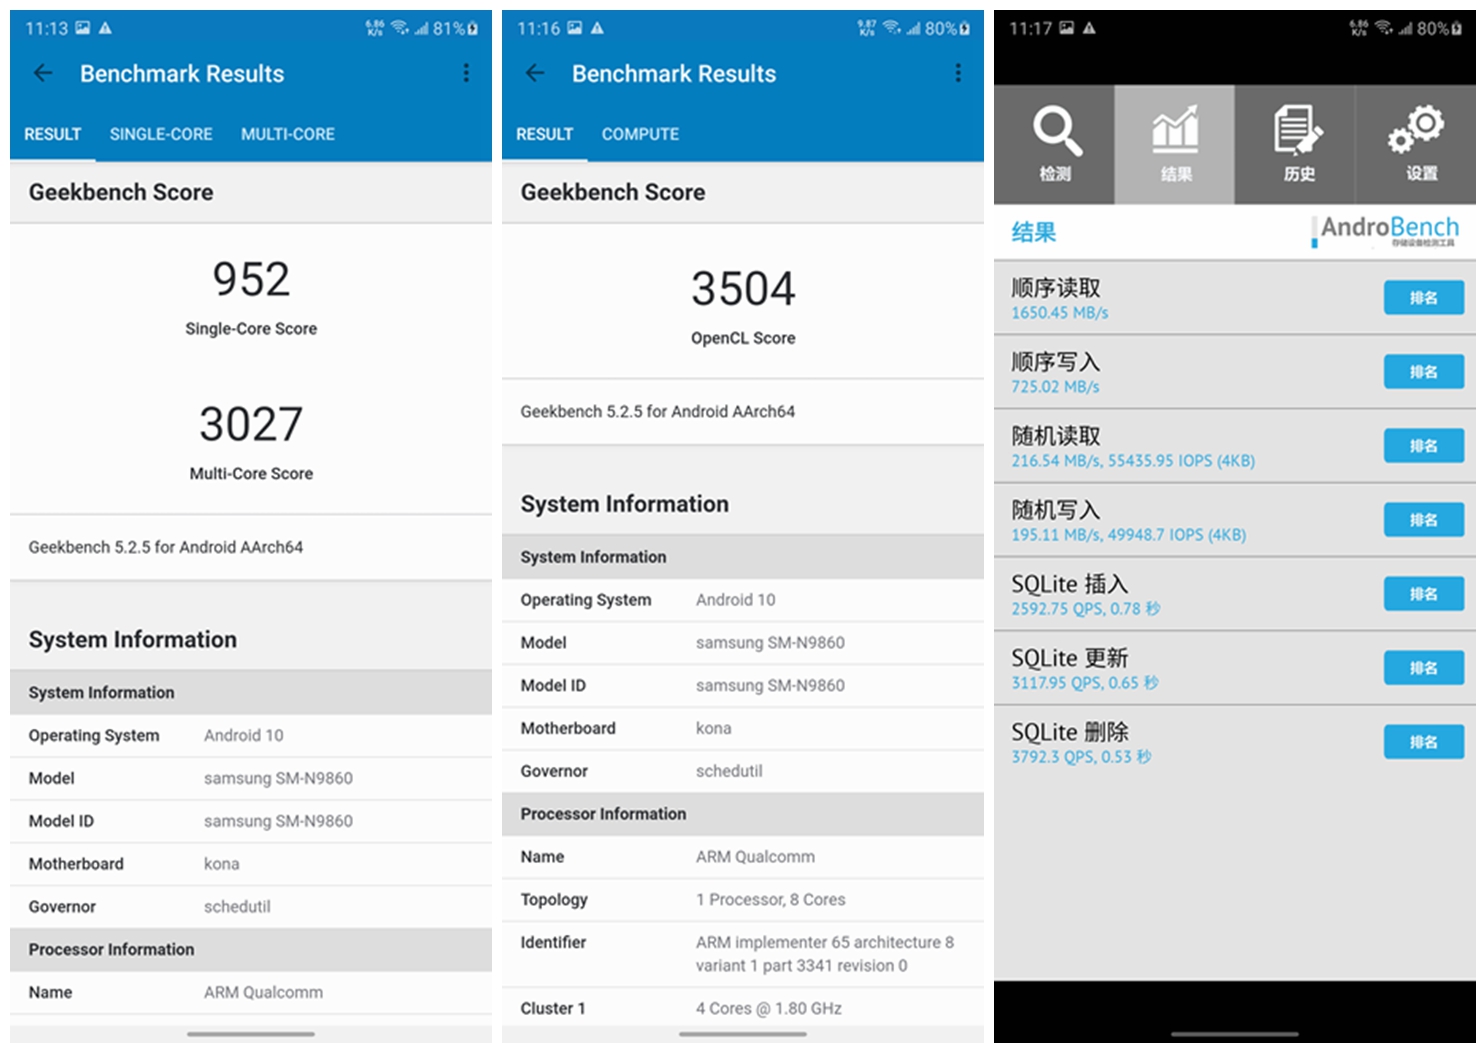This screenshot has width=1484, height=1053.
Task: Tap the back arrow on the OpenCL results screen
Action: click(x=535, y=73)
